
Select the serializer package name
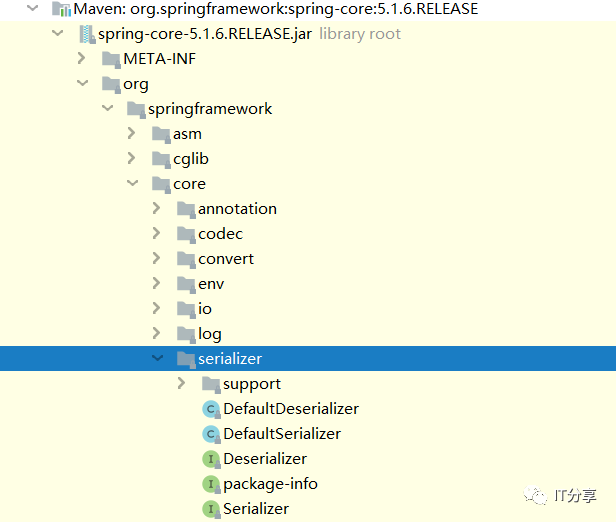(230, 359)
